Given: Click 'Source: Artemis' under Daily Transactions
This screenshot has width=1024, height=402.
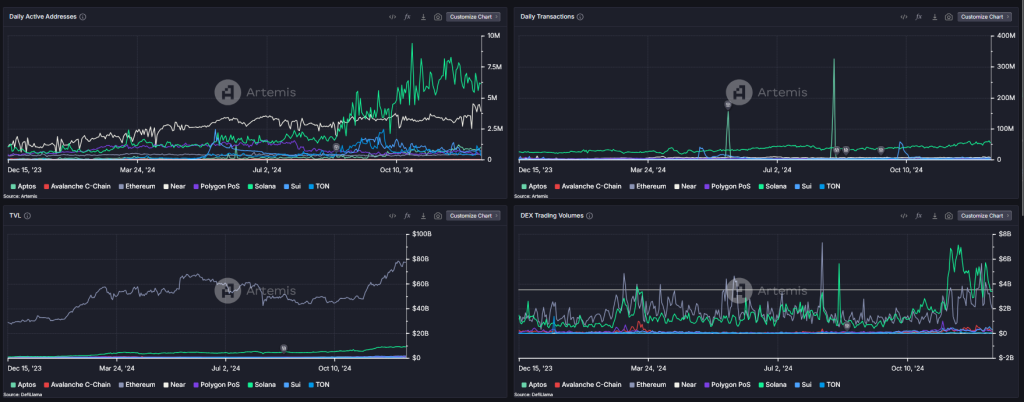Looking at the screenshot, I should (x=531, y=196).
